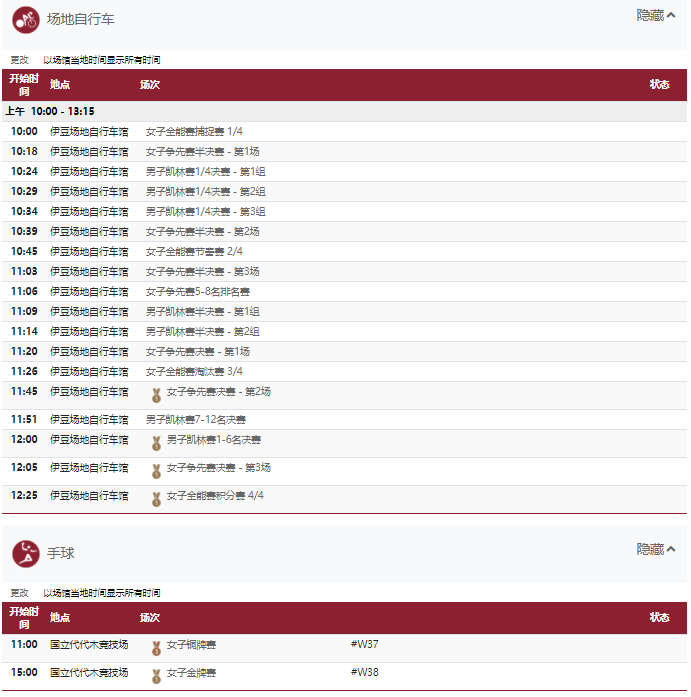Click medal icon for 女子全能赛积分赛 4/4
691x697 pixels.
point(156,499)
